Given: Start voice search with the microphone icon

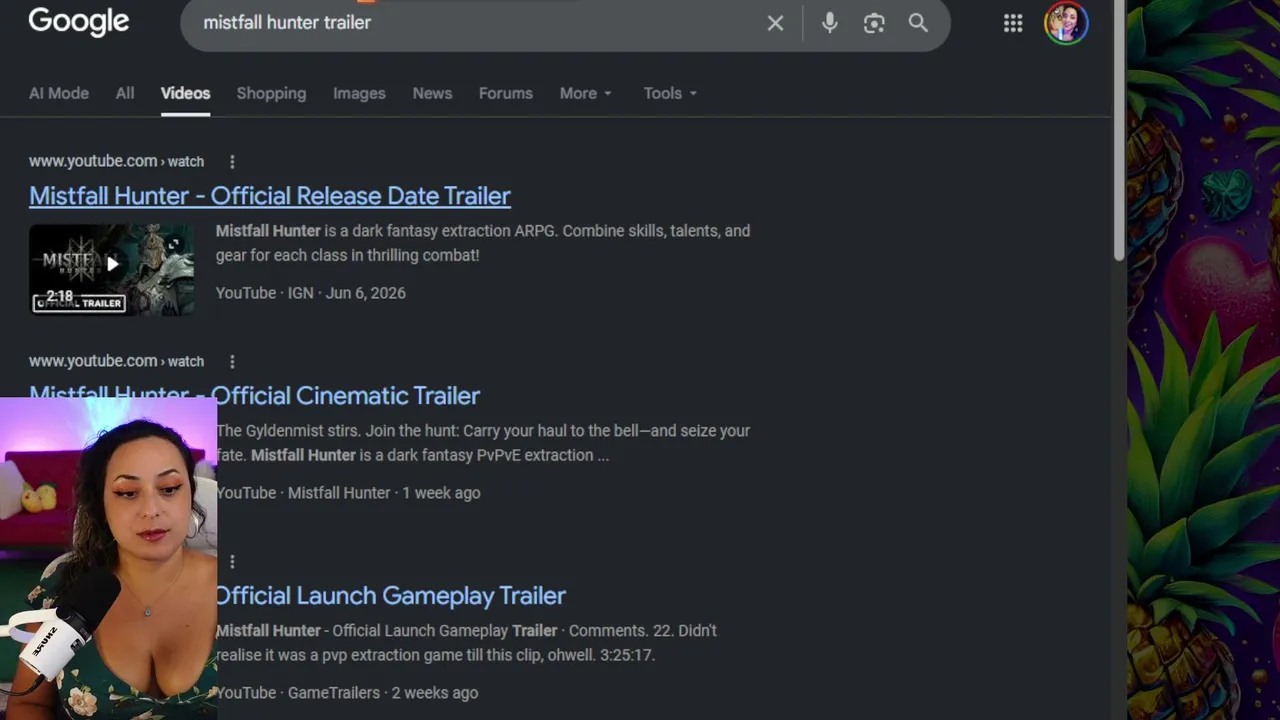Looking at the screenshot, I should tap(829, 23).
